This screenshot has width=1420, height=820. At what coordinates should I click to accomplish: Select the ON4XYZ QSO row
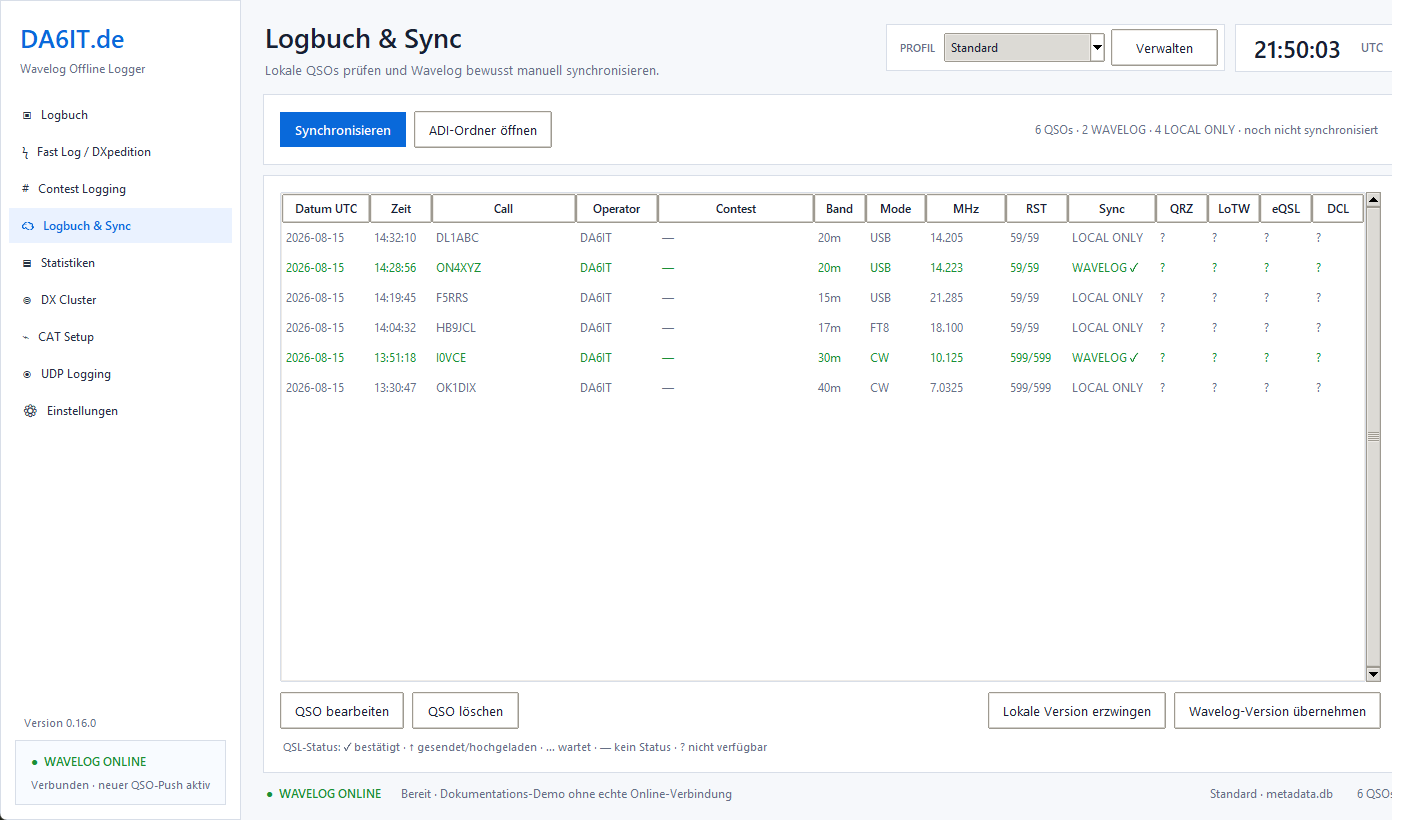click(x=822, y=268)
